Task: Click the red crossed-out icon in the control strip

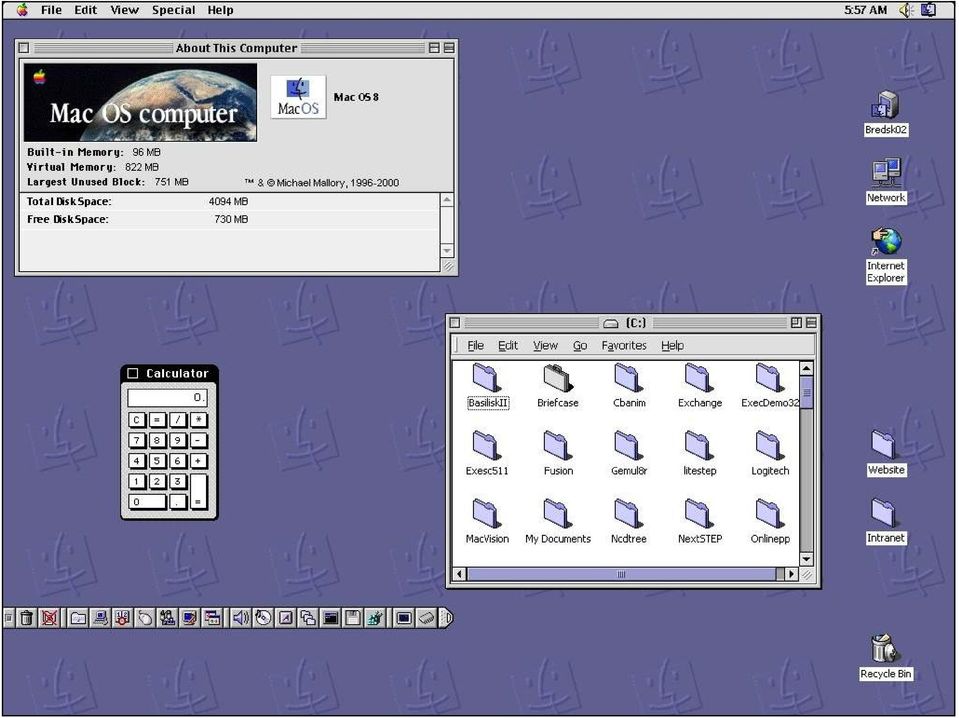Action: (49, 618)
